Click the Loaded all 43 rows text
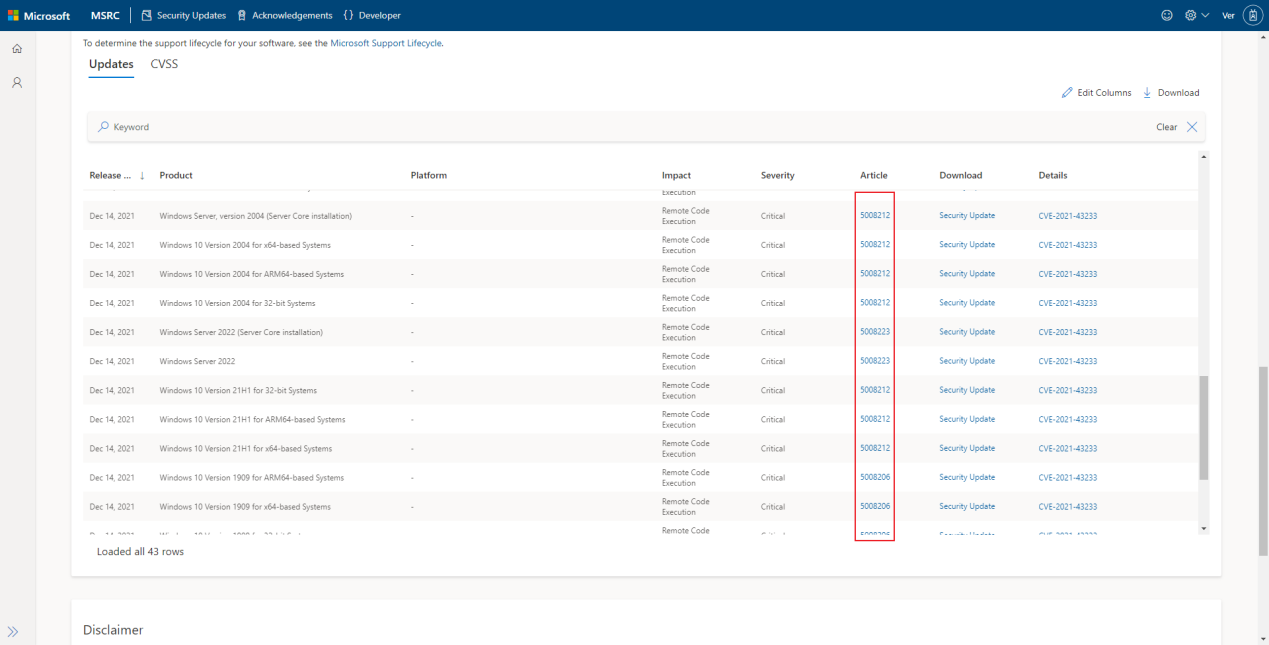 [x=140, y=551]
